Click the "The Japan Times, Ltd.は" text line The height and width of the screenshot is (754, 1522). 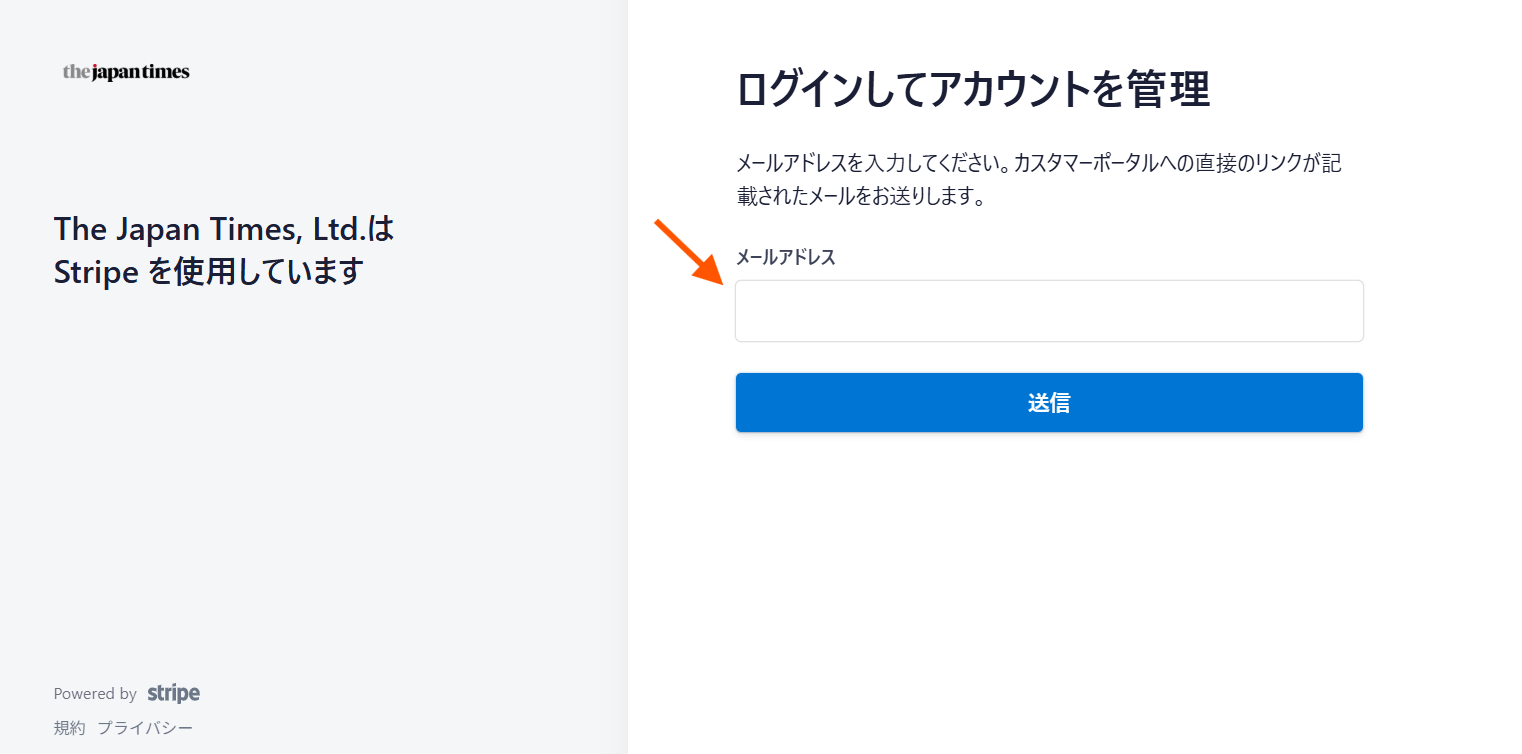(x=225, y=230)
